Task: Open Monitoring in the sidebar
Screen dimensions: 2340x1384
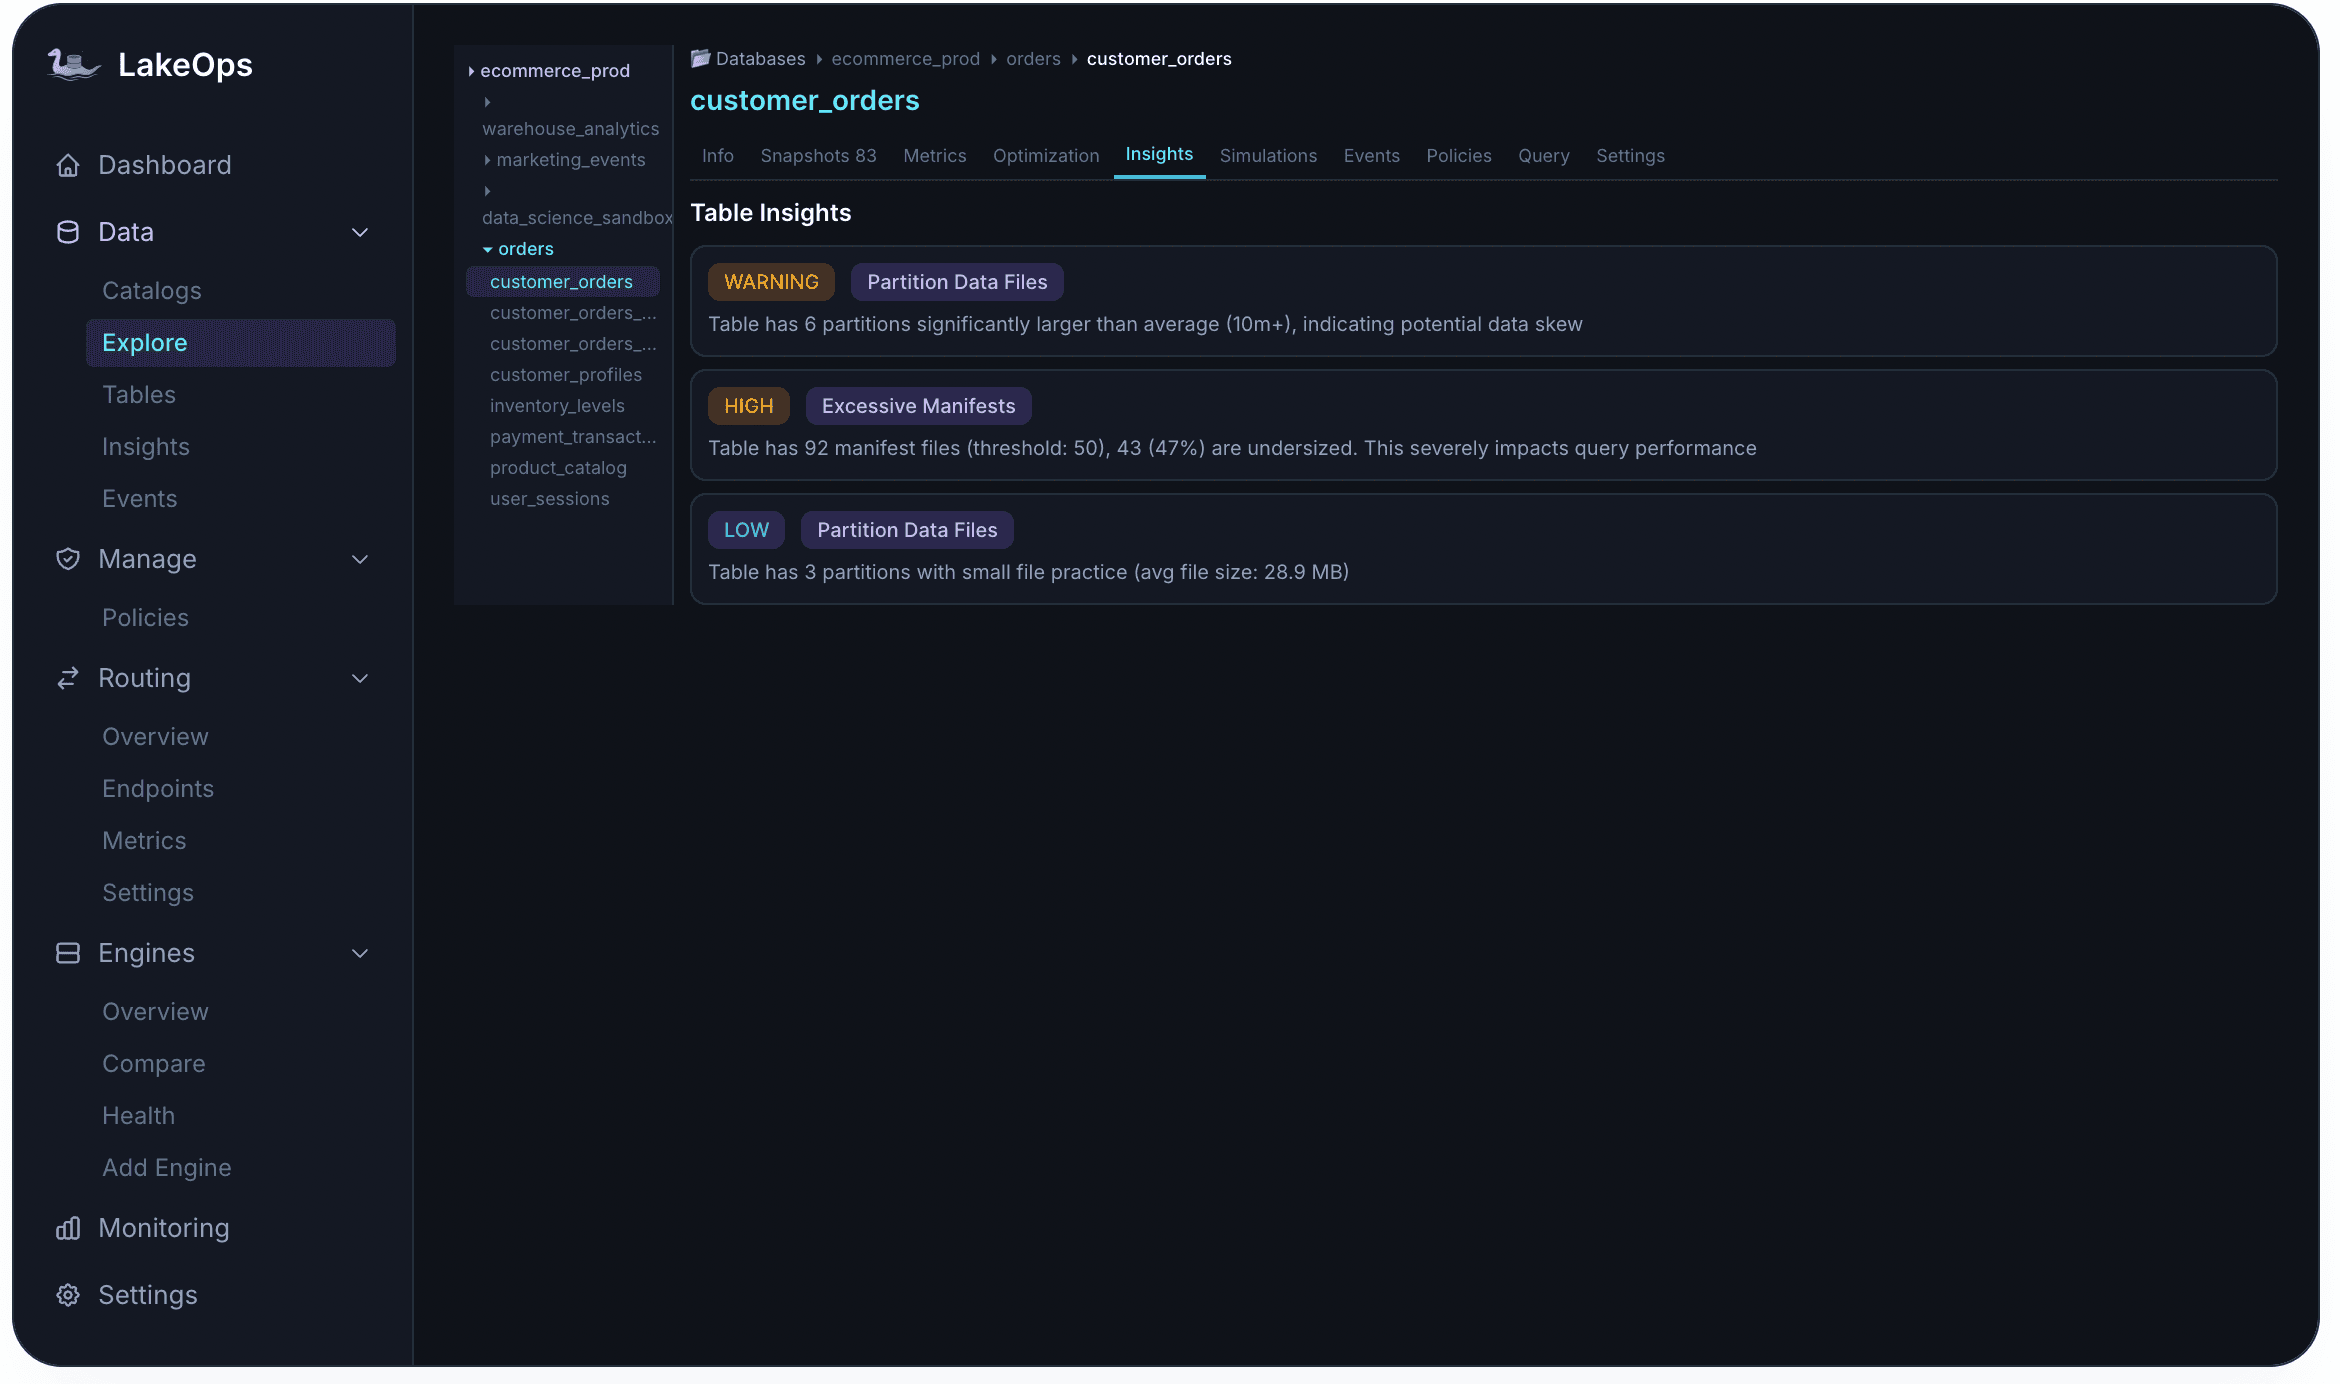Action: [164, 1228]
